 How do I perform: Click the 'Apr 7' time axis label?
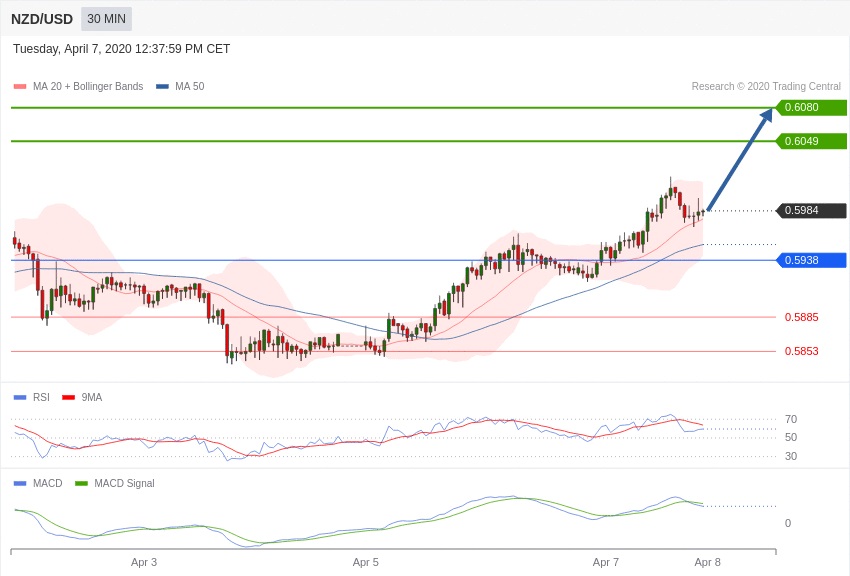(x=606, y=562)
